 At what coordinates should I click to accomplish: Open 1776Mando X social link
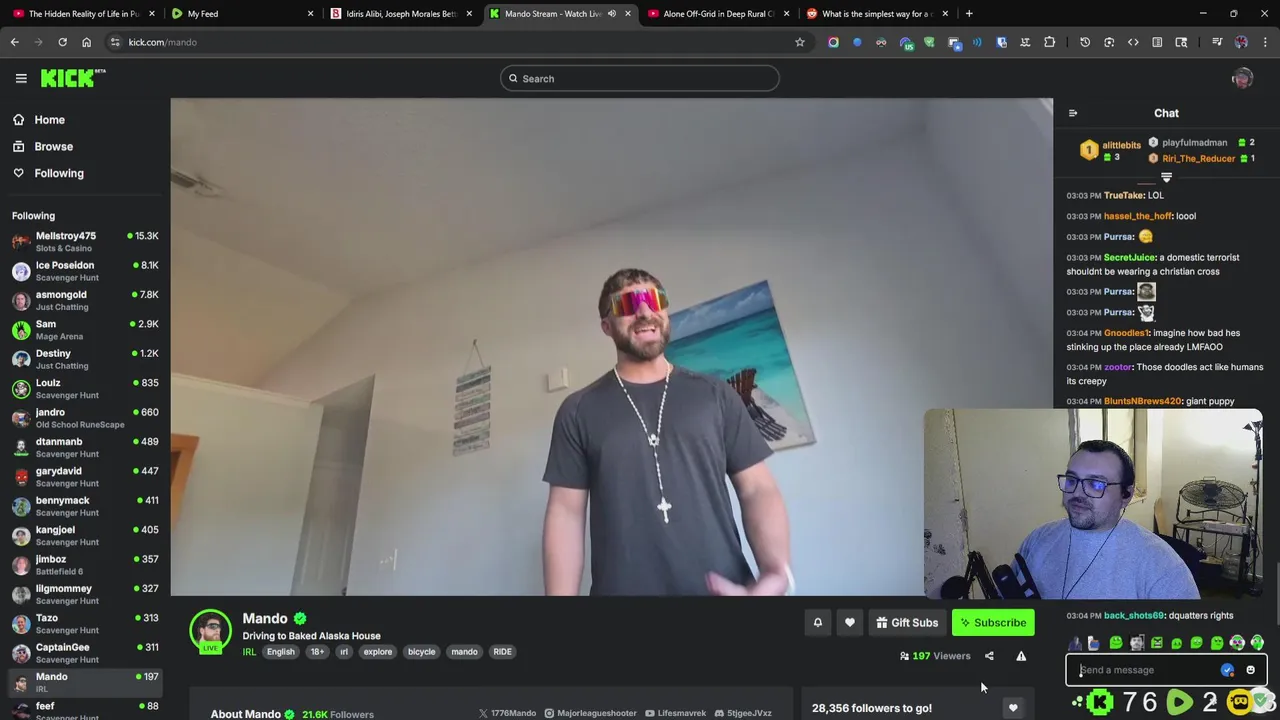[507, 713]
